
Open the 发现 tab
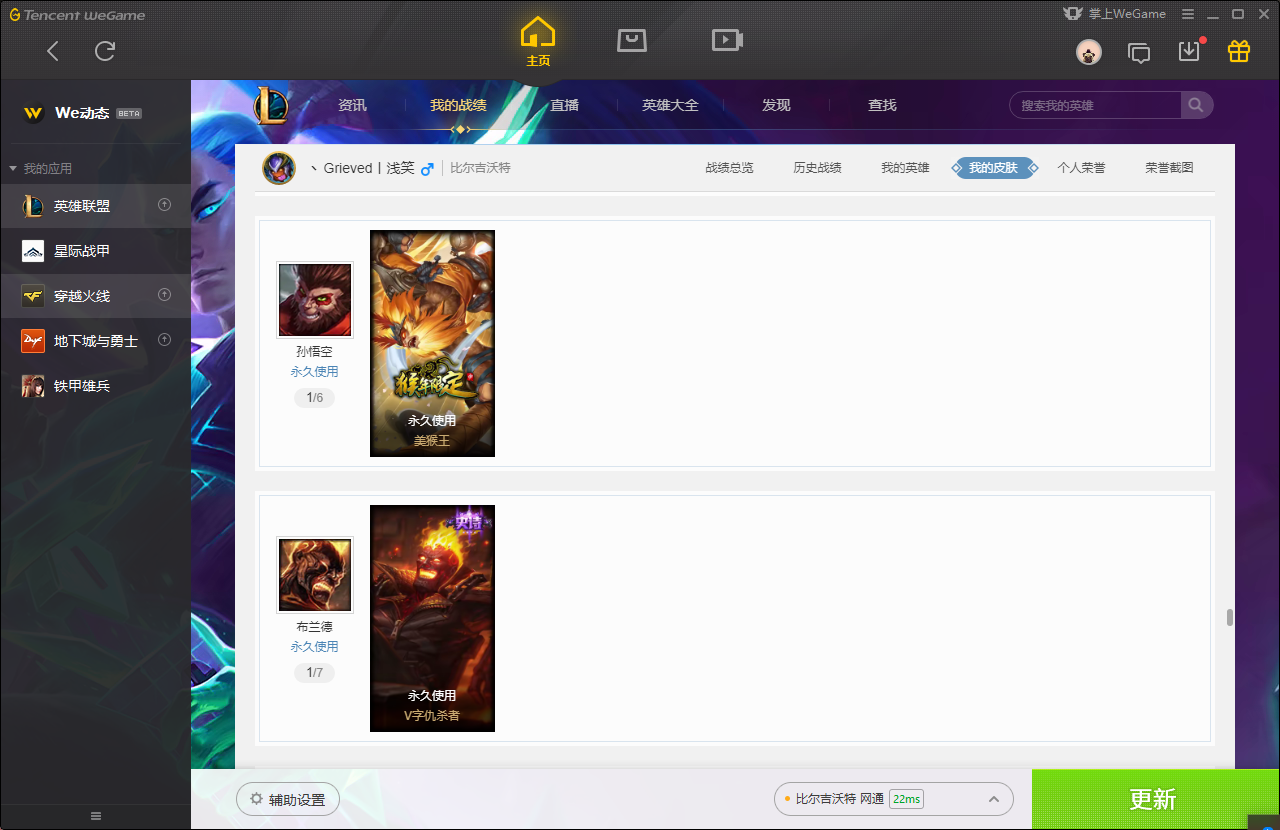776,105
